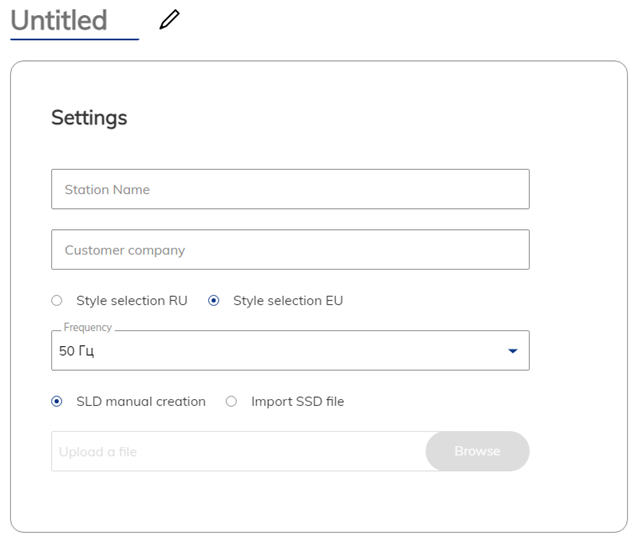Screen dimensions: 638x542
Task: Click the Settings heading
Action: point(89,118)
